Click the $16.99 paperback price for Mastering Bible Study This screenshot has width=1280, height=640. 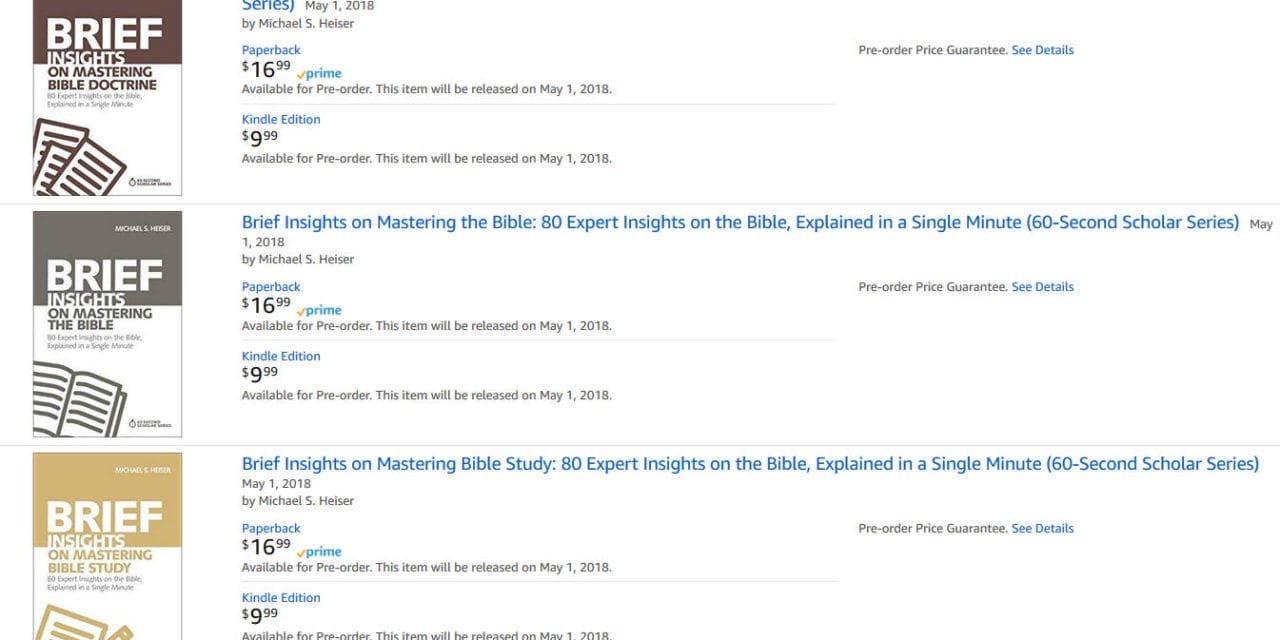coord(266,547)
